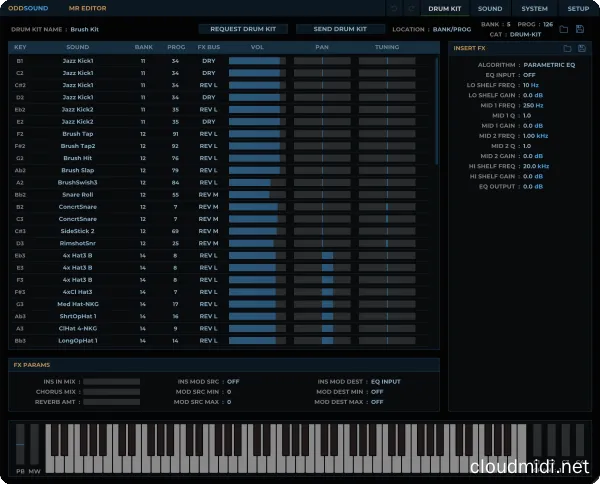Change INS MOD SRC value OFF
600x484 pixels.
(x=233, y=382)
